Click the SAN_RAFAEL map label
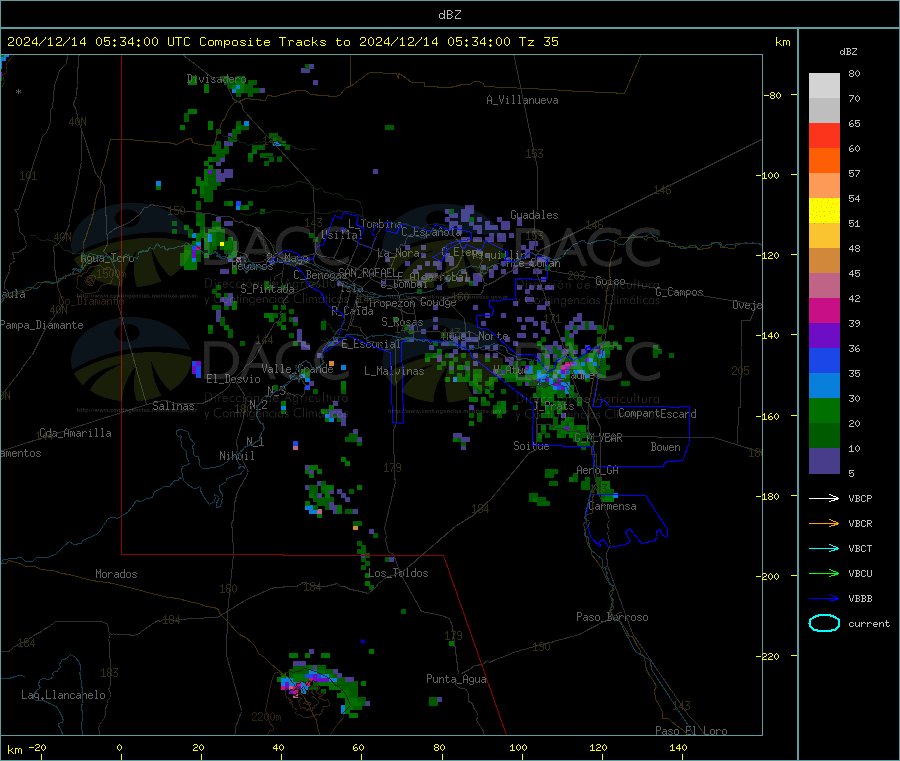The height and width of the screenshot is (761, 900). coord(367,272)
